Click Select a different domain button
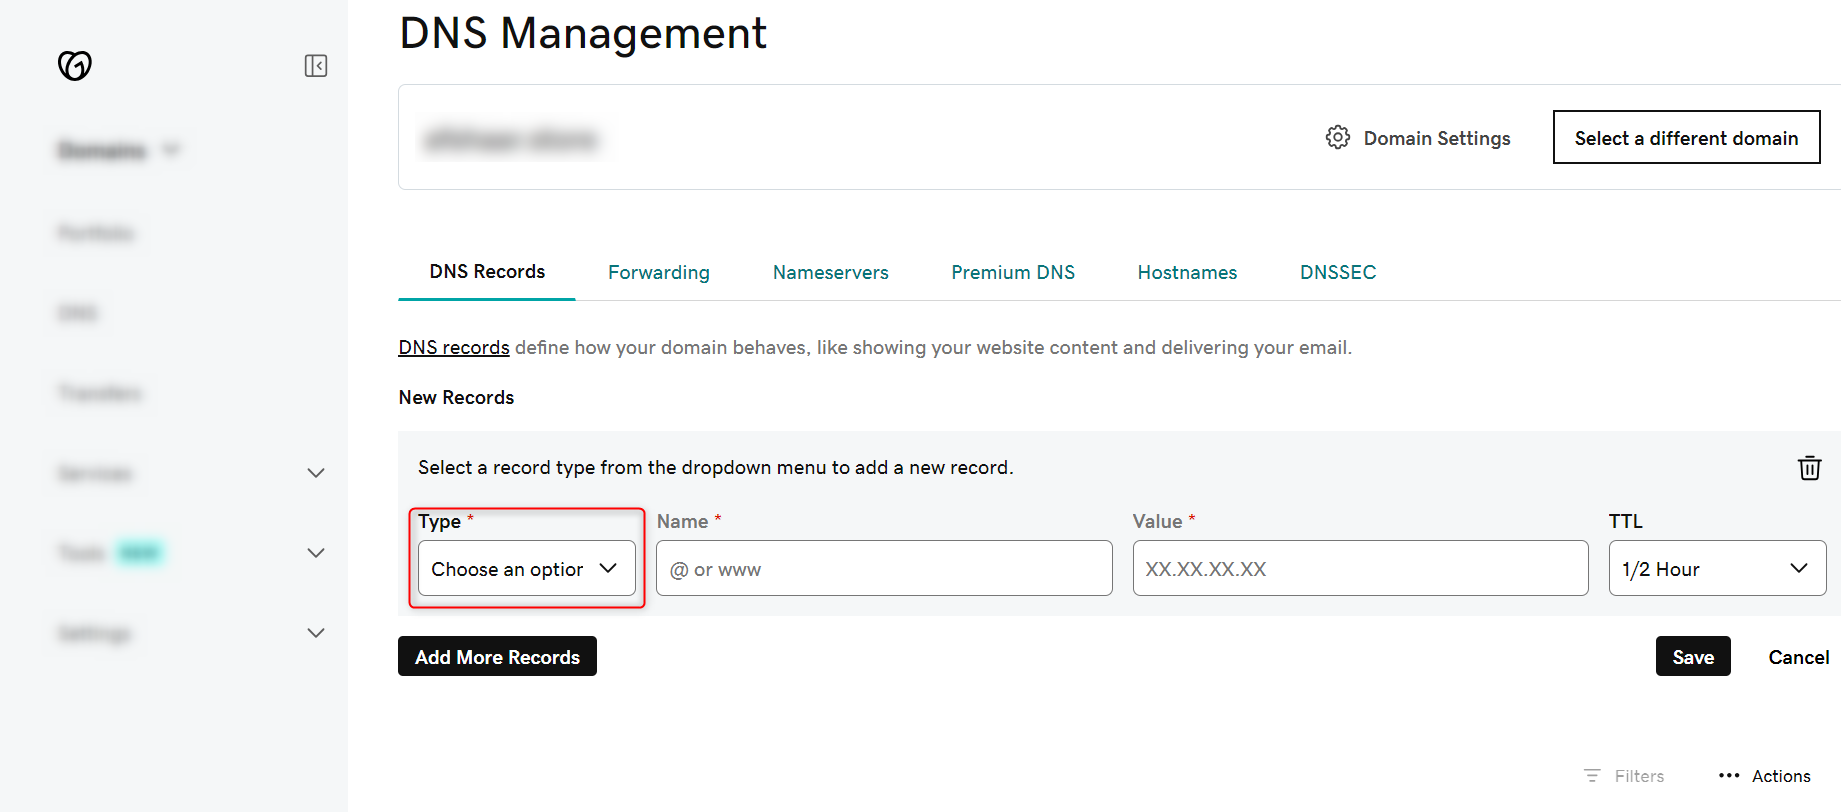This screenshot has width=1841, height=812. click(x=1685, y=138)
